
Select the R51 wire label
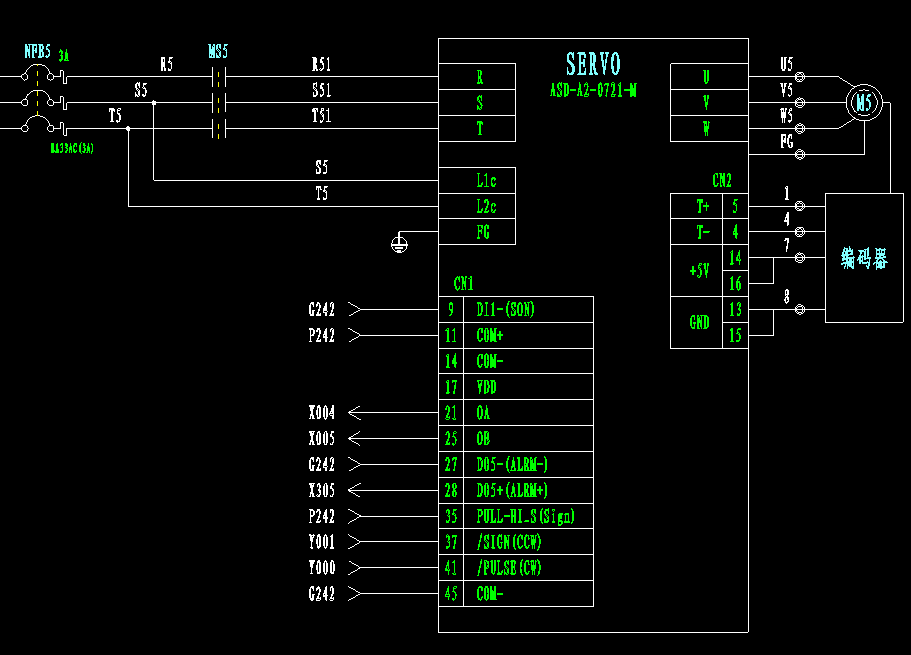[x=321, y=66]
